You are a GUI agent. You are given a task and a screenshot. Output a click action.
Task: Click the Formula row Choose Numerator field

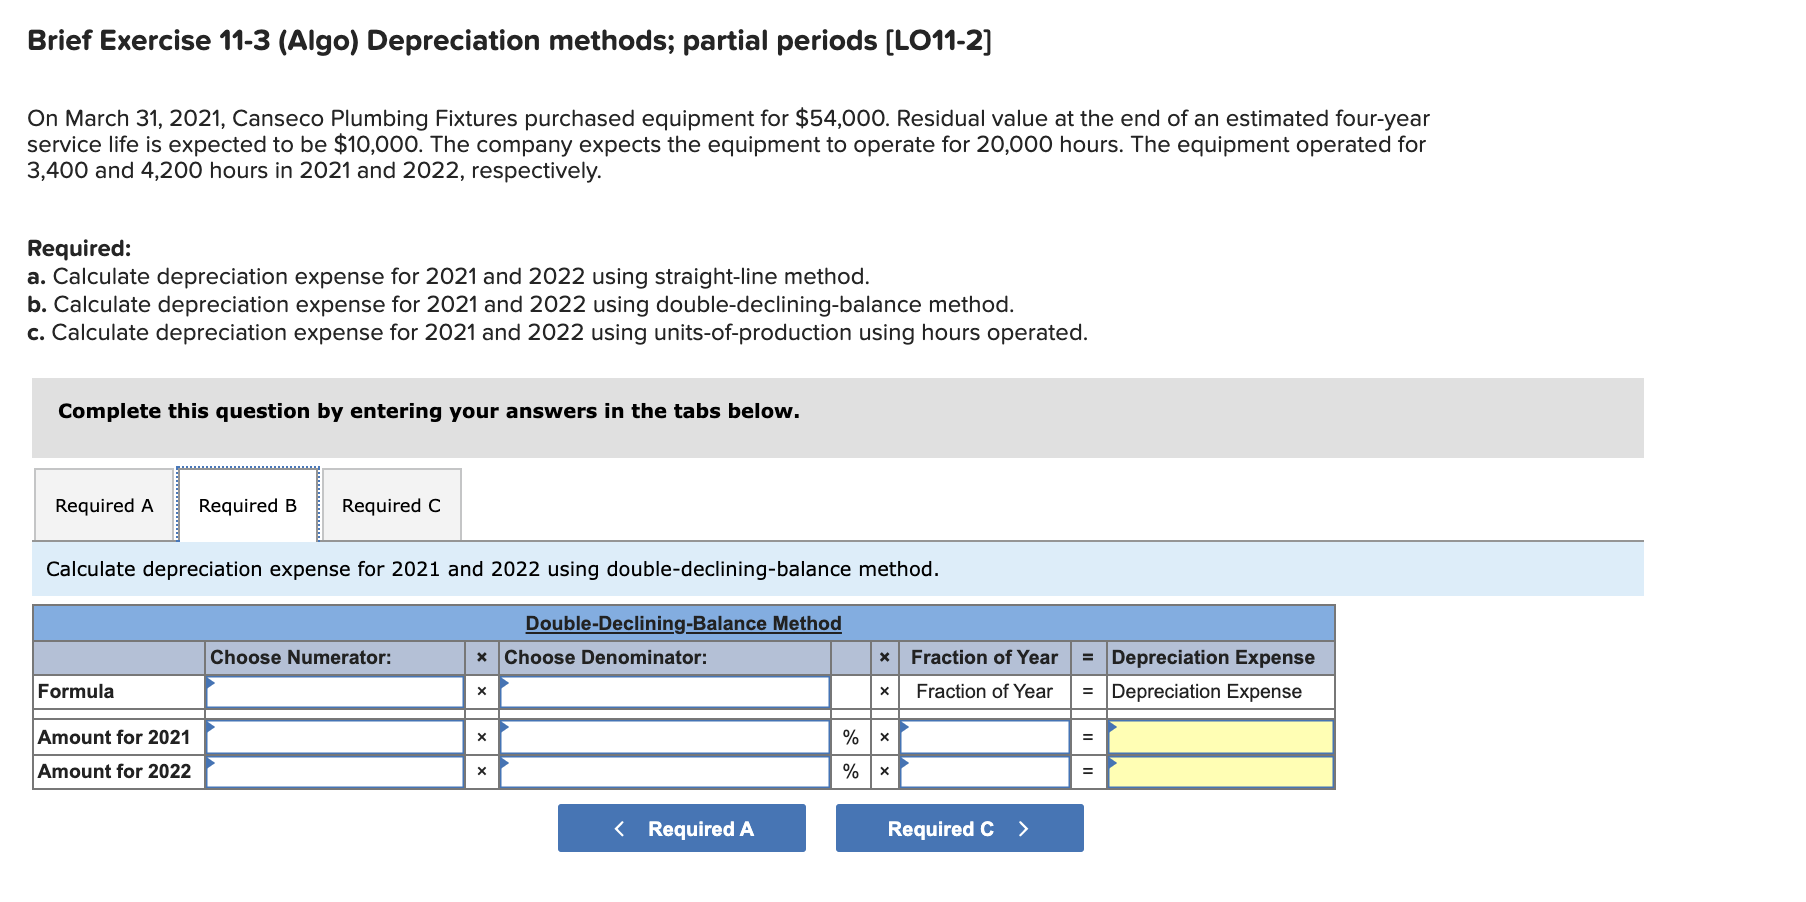pos(335,691)
